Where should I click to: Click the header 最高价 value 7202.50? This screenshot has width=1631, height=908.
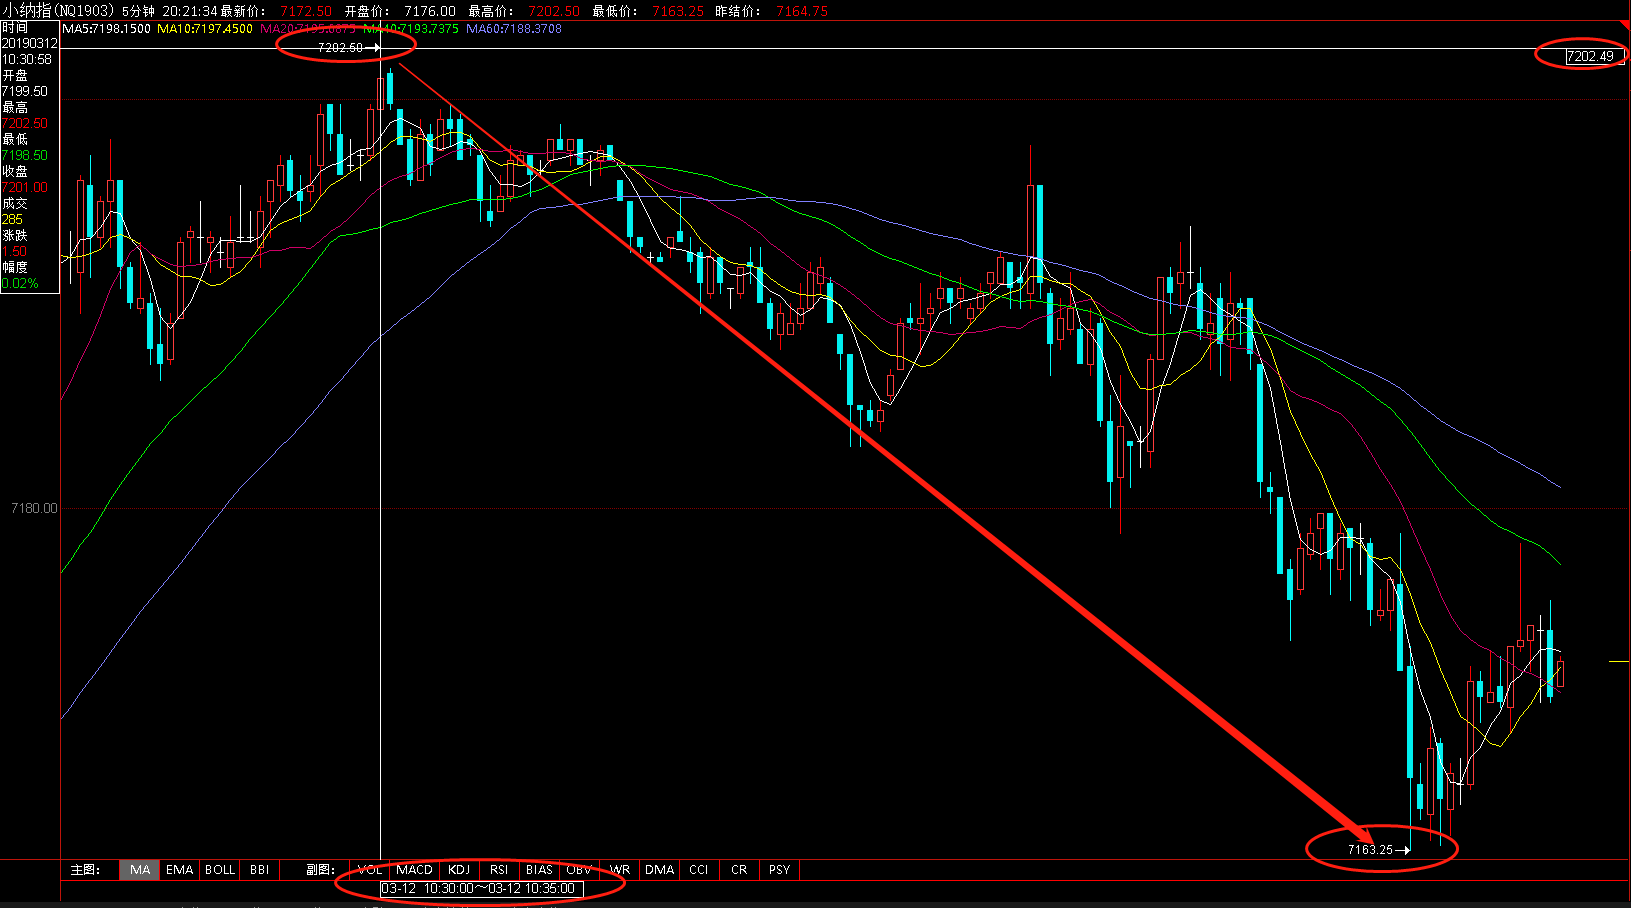554,11
